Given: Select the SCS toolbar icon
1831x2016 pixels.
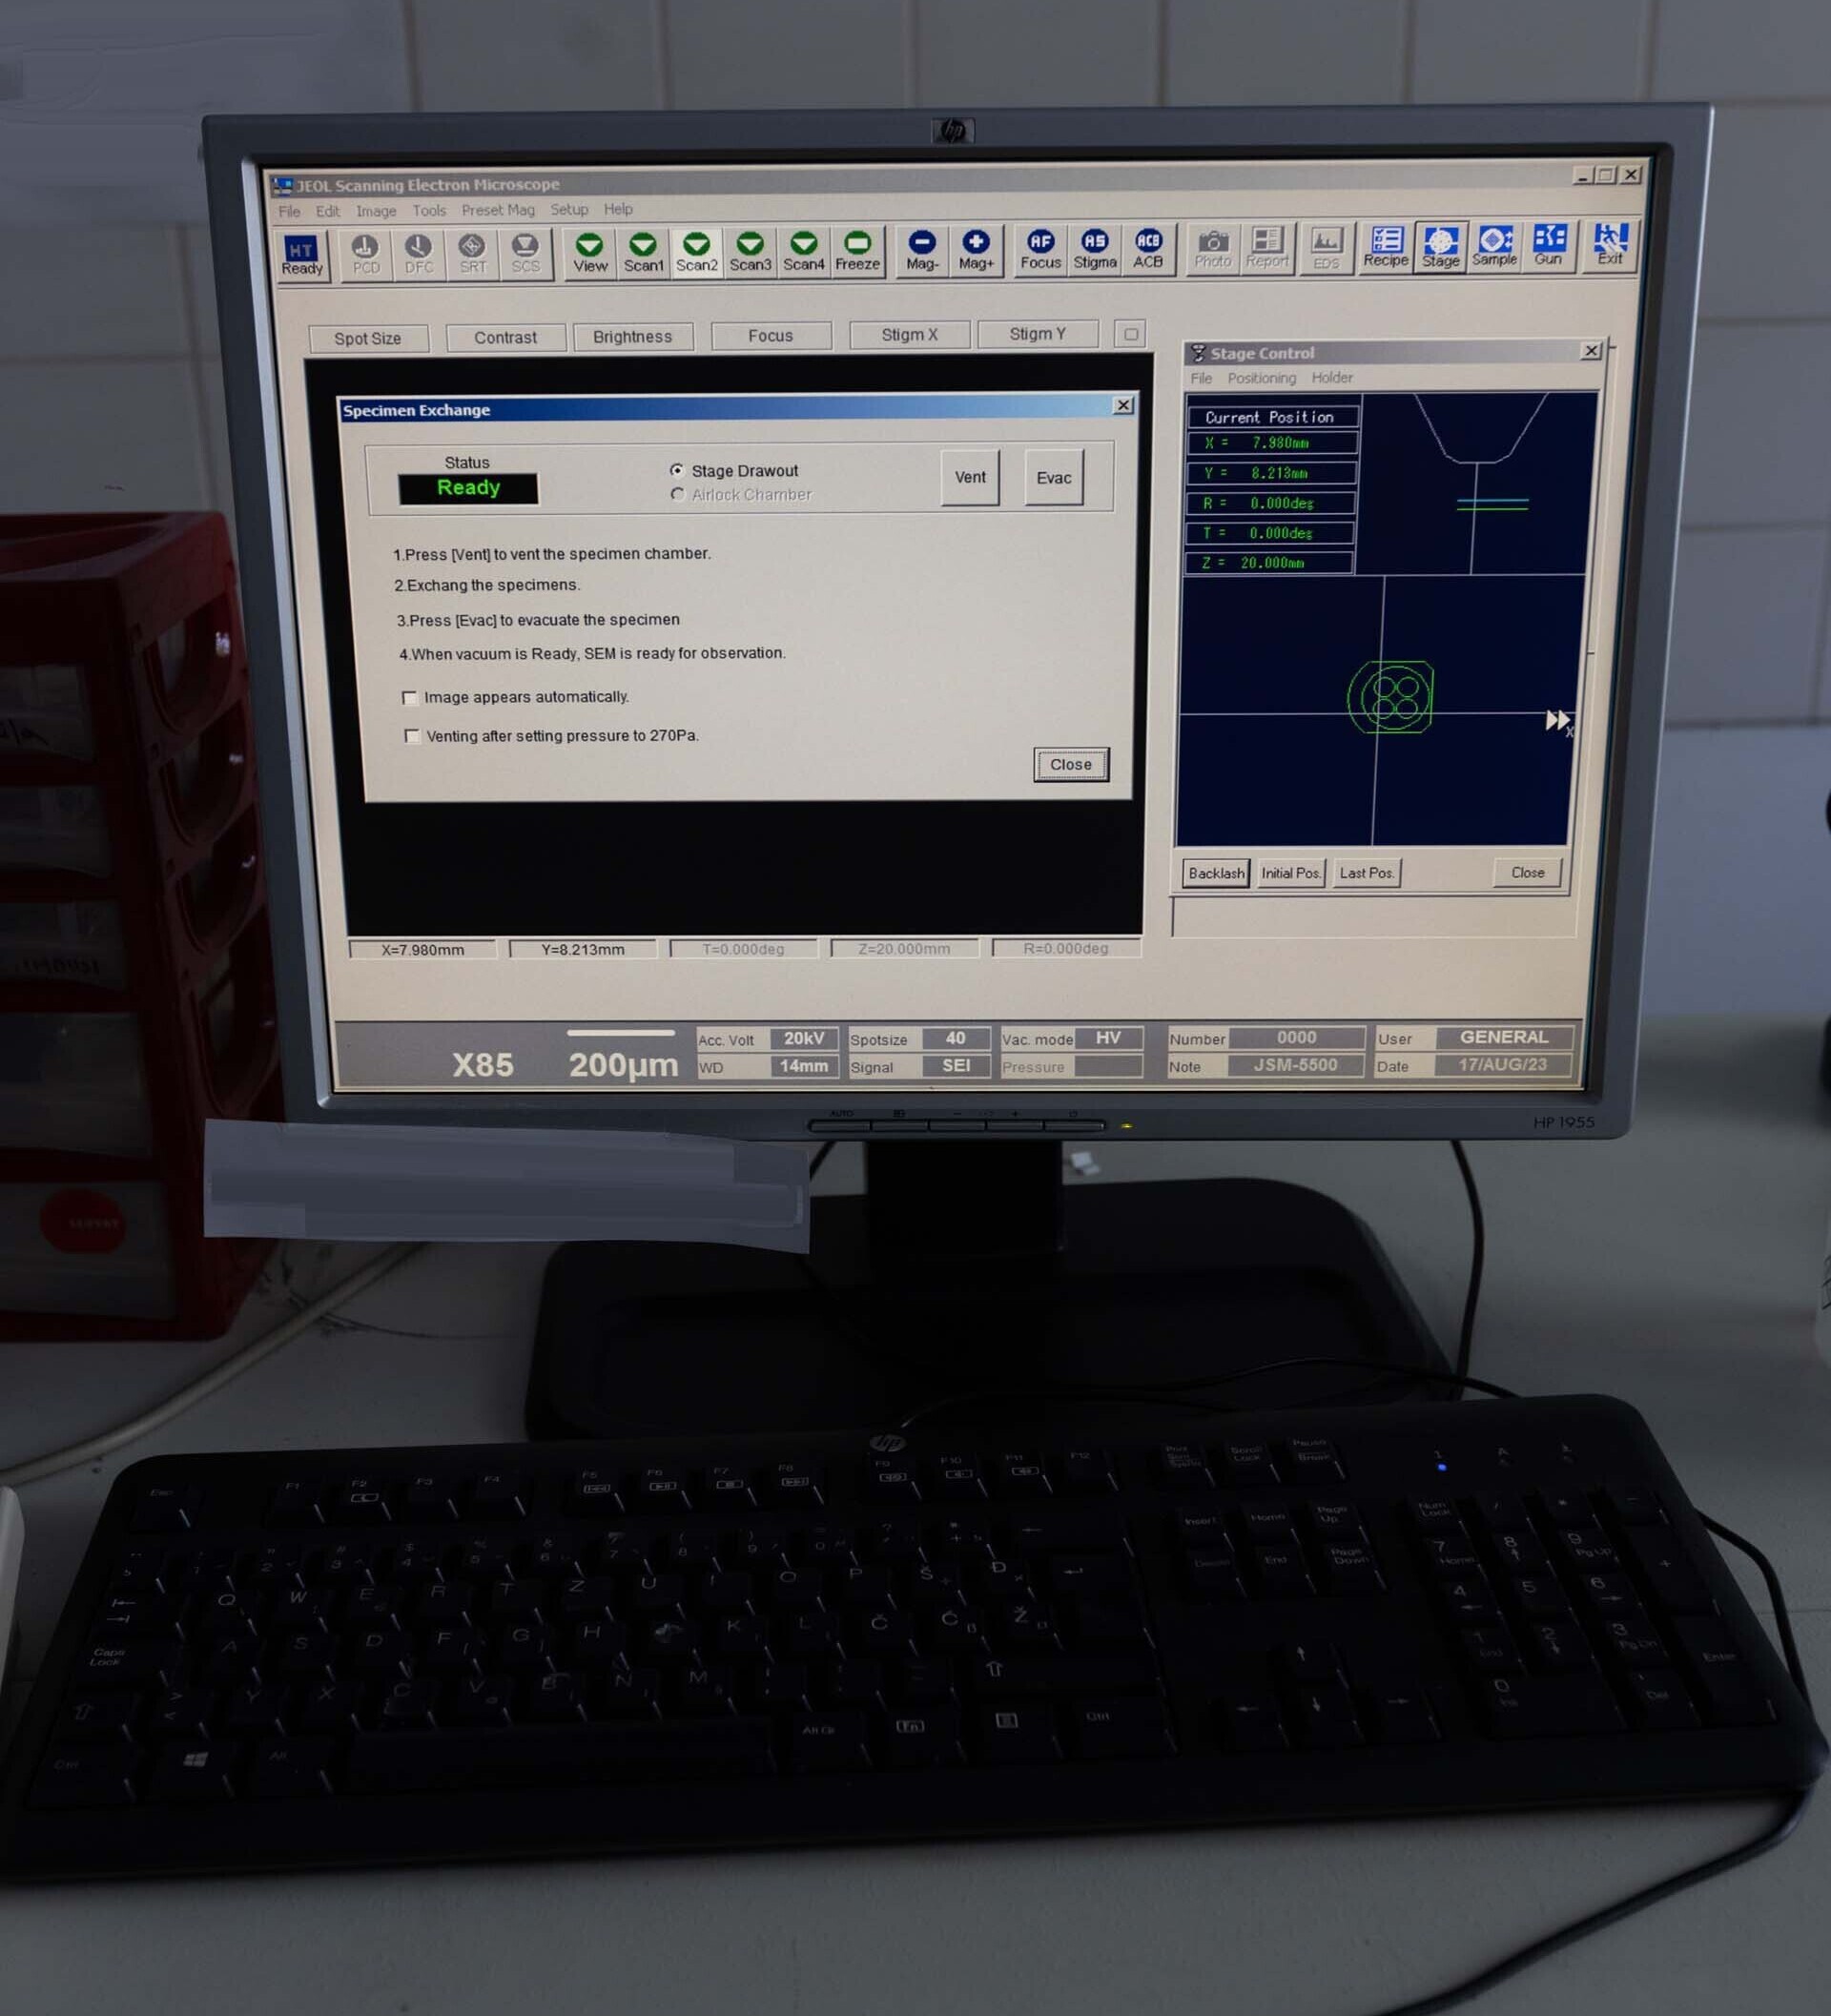Looking at the screenshot, I should pyautogui.click(x=526, y=253).
